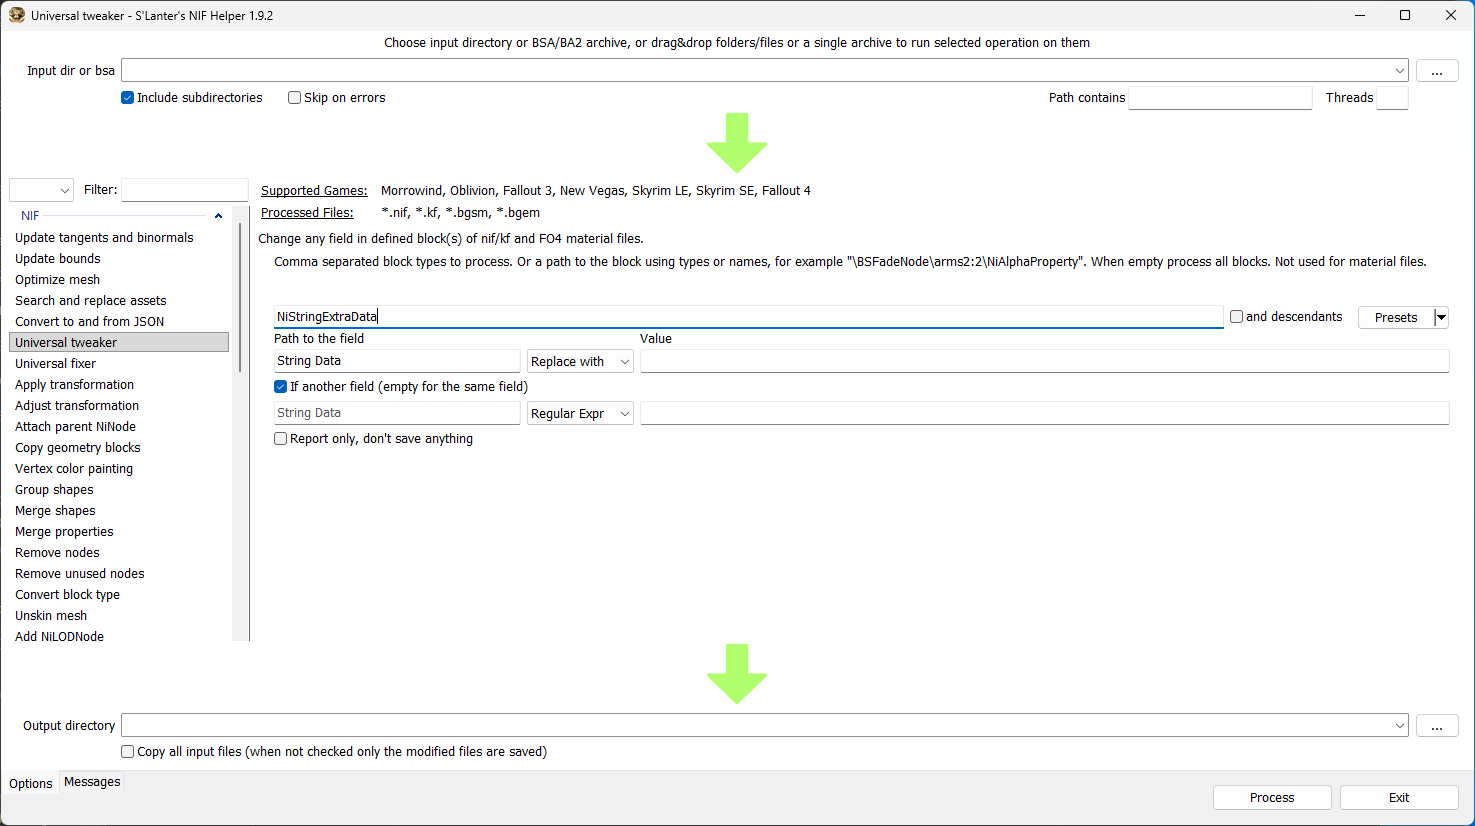Open the Input dir or bsa dropdown
This screenshot has width=1475, height=826.
(1399, 70)
